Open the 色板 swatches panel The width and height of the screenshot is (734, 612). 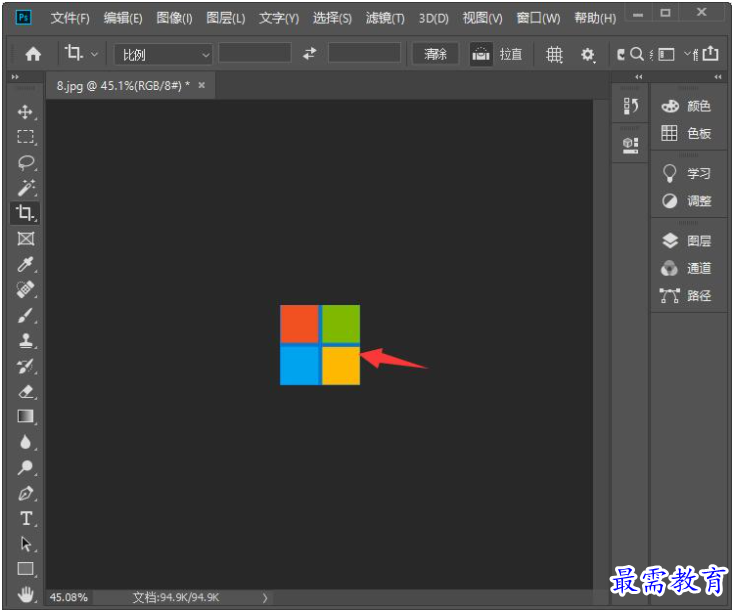(687, 133)
